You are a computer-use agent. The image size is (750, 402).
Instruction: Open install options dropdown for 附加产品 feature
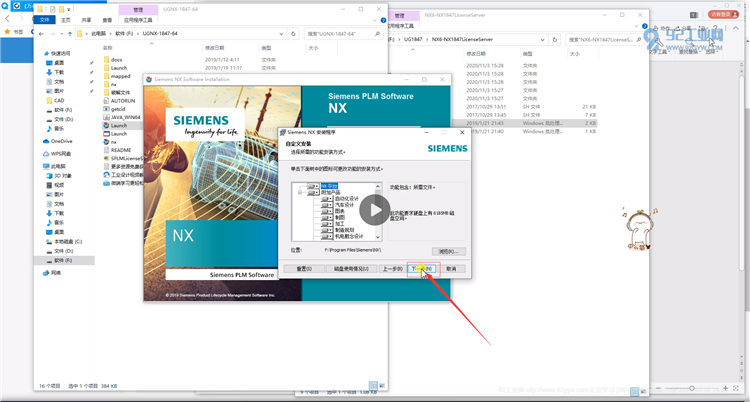point(313,192)
